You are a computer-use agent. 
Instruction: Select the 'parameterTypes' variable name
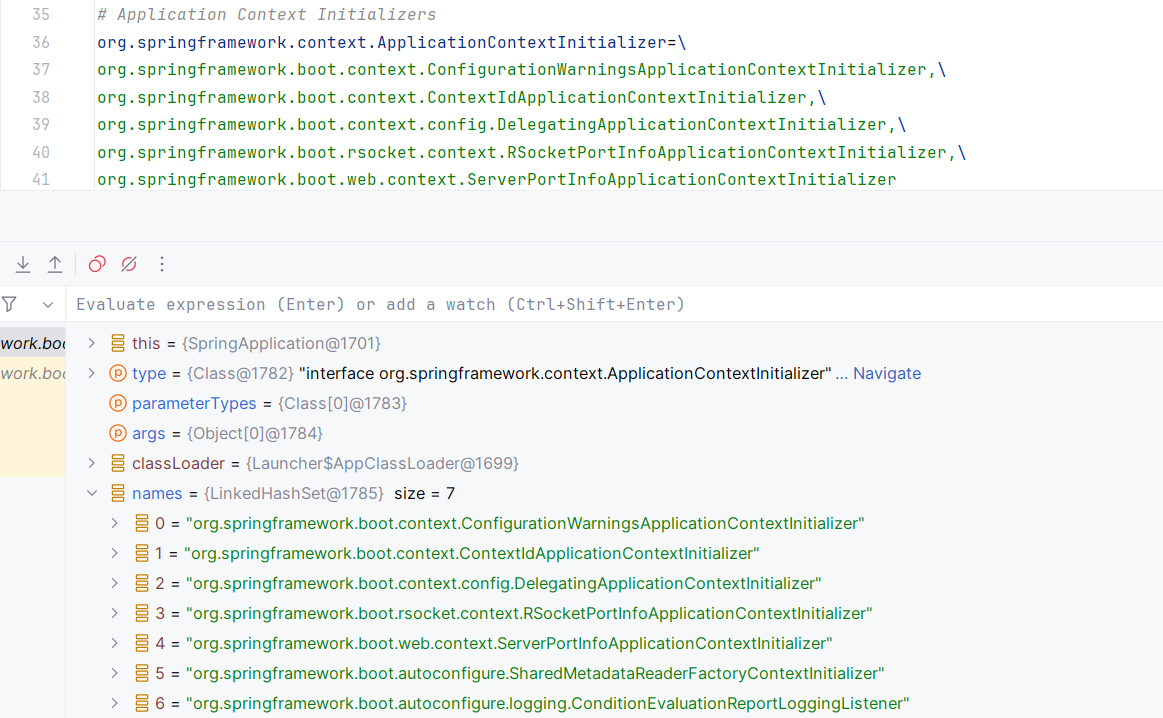coord(194,404)
